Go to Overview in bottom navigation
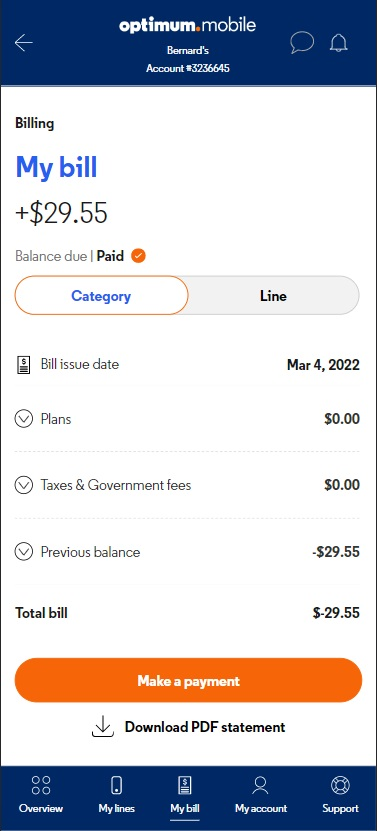Image resolution: width=377 pixels, height=831 pixels. click(41, 794)
